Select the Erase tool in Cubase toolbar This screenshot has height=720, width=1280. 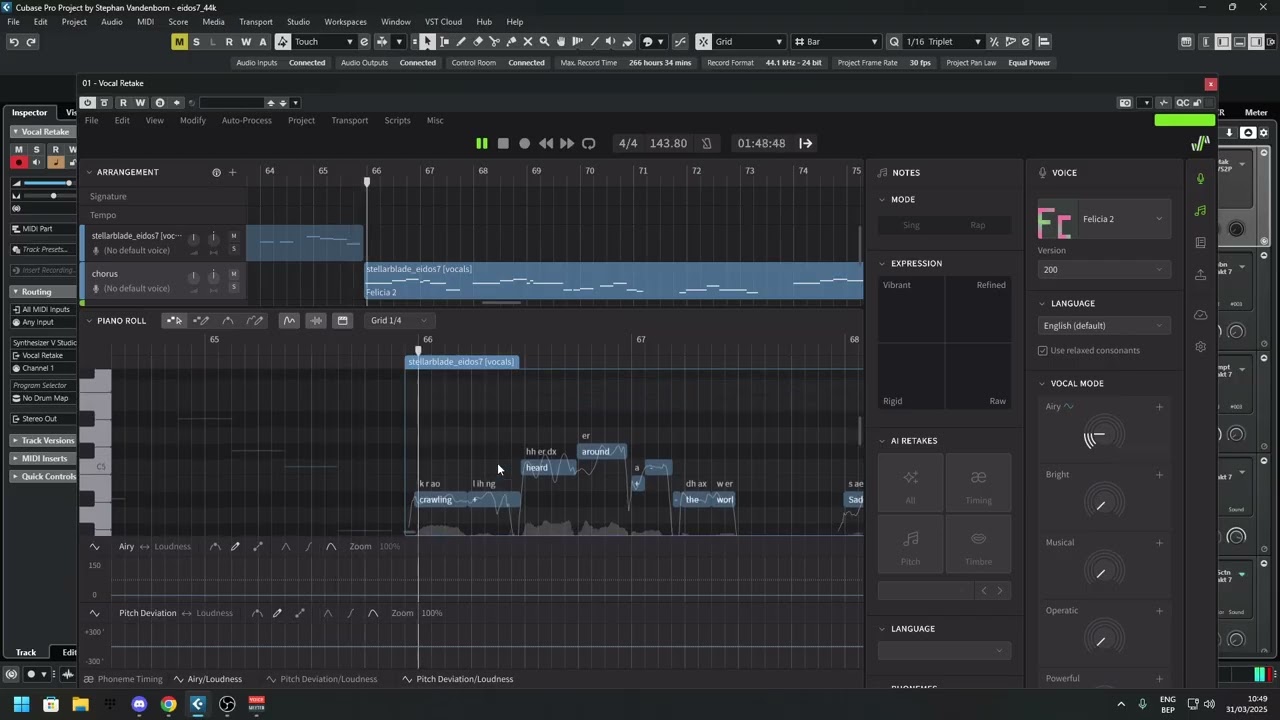[478, 42]
